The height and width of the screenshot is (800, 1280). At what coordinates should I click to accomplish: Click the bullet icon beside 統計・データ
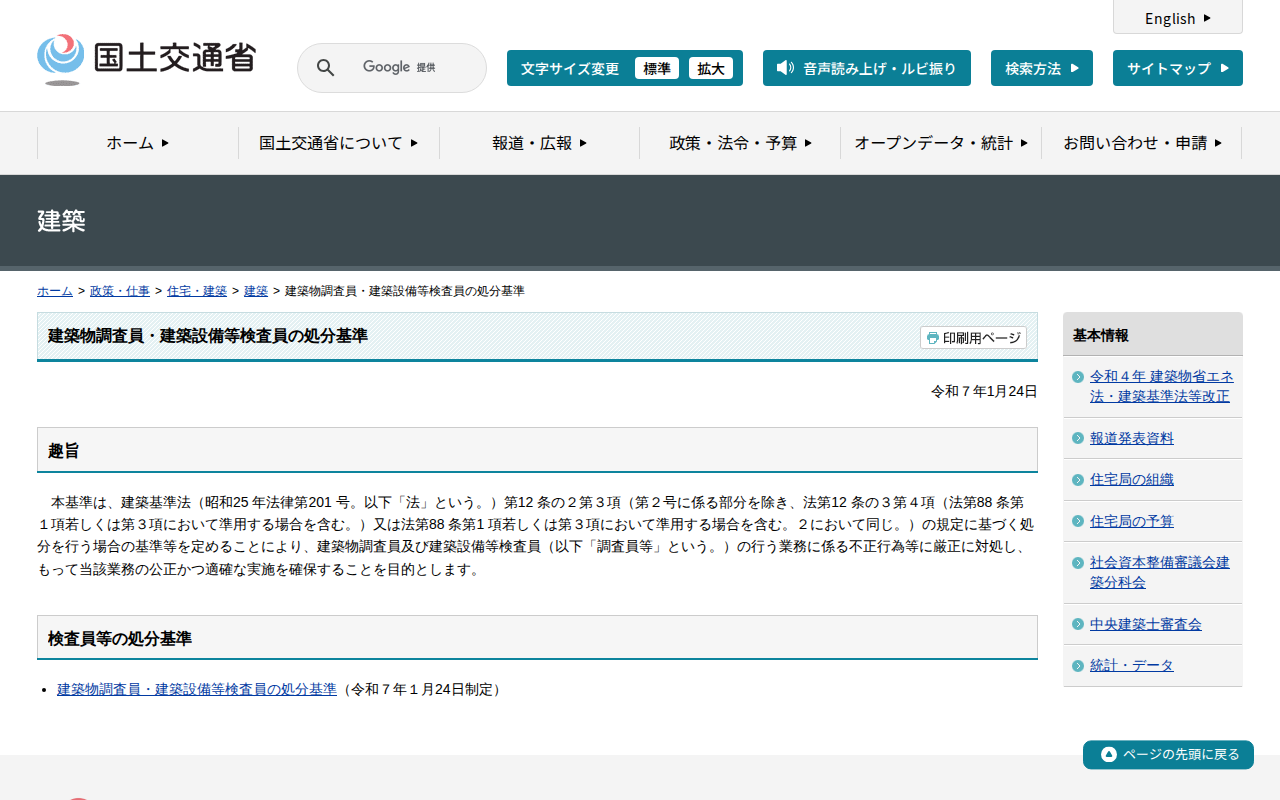coord(1078,666)
